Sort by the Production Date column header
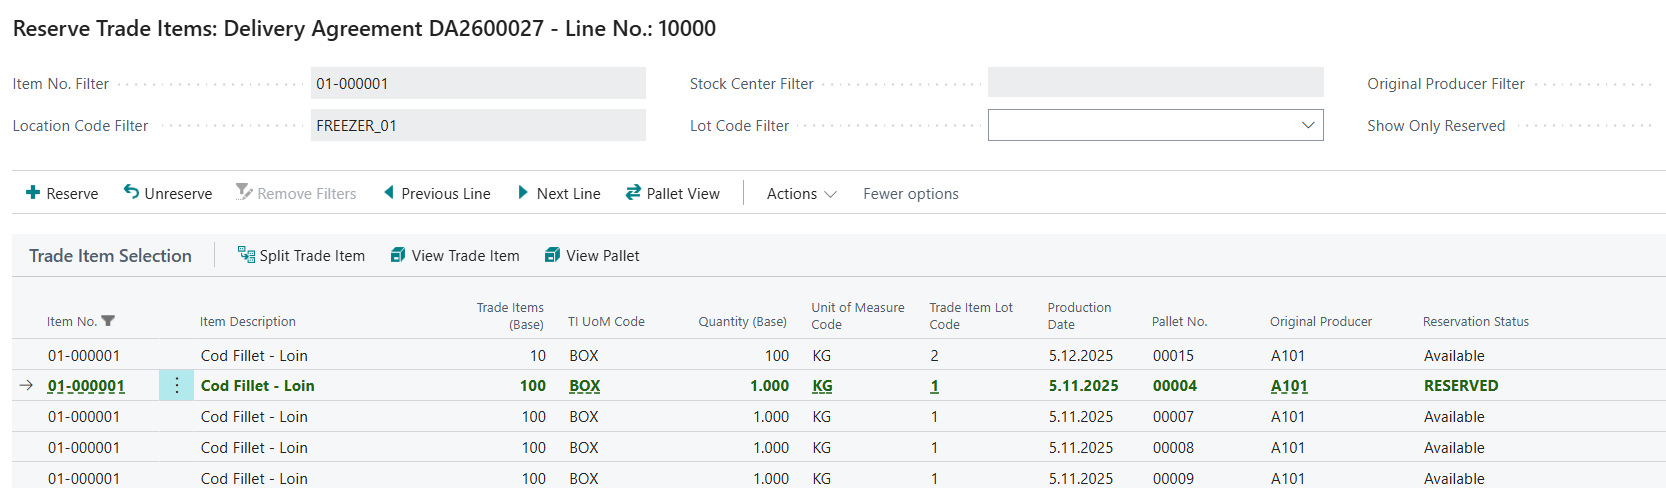Screen dimensions: 1666x488 (1078, 315)
